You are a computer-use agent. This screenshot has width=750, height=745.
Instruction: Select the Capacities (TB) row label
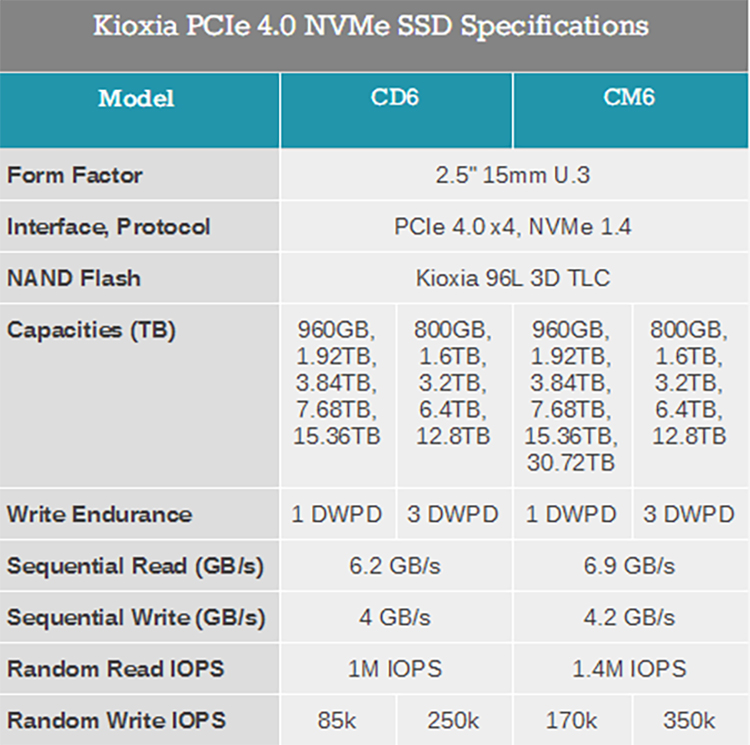[x=91, y=331]
